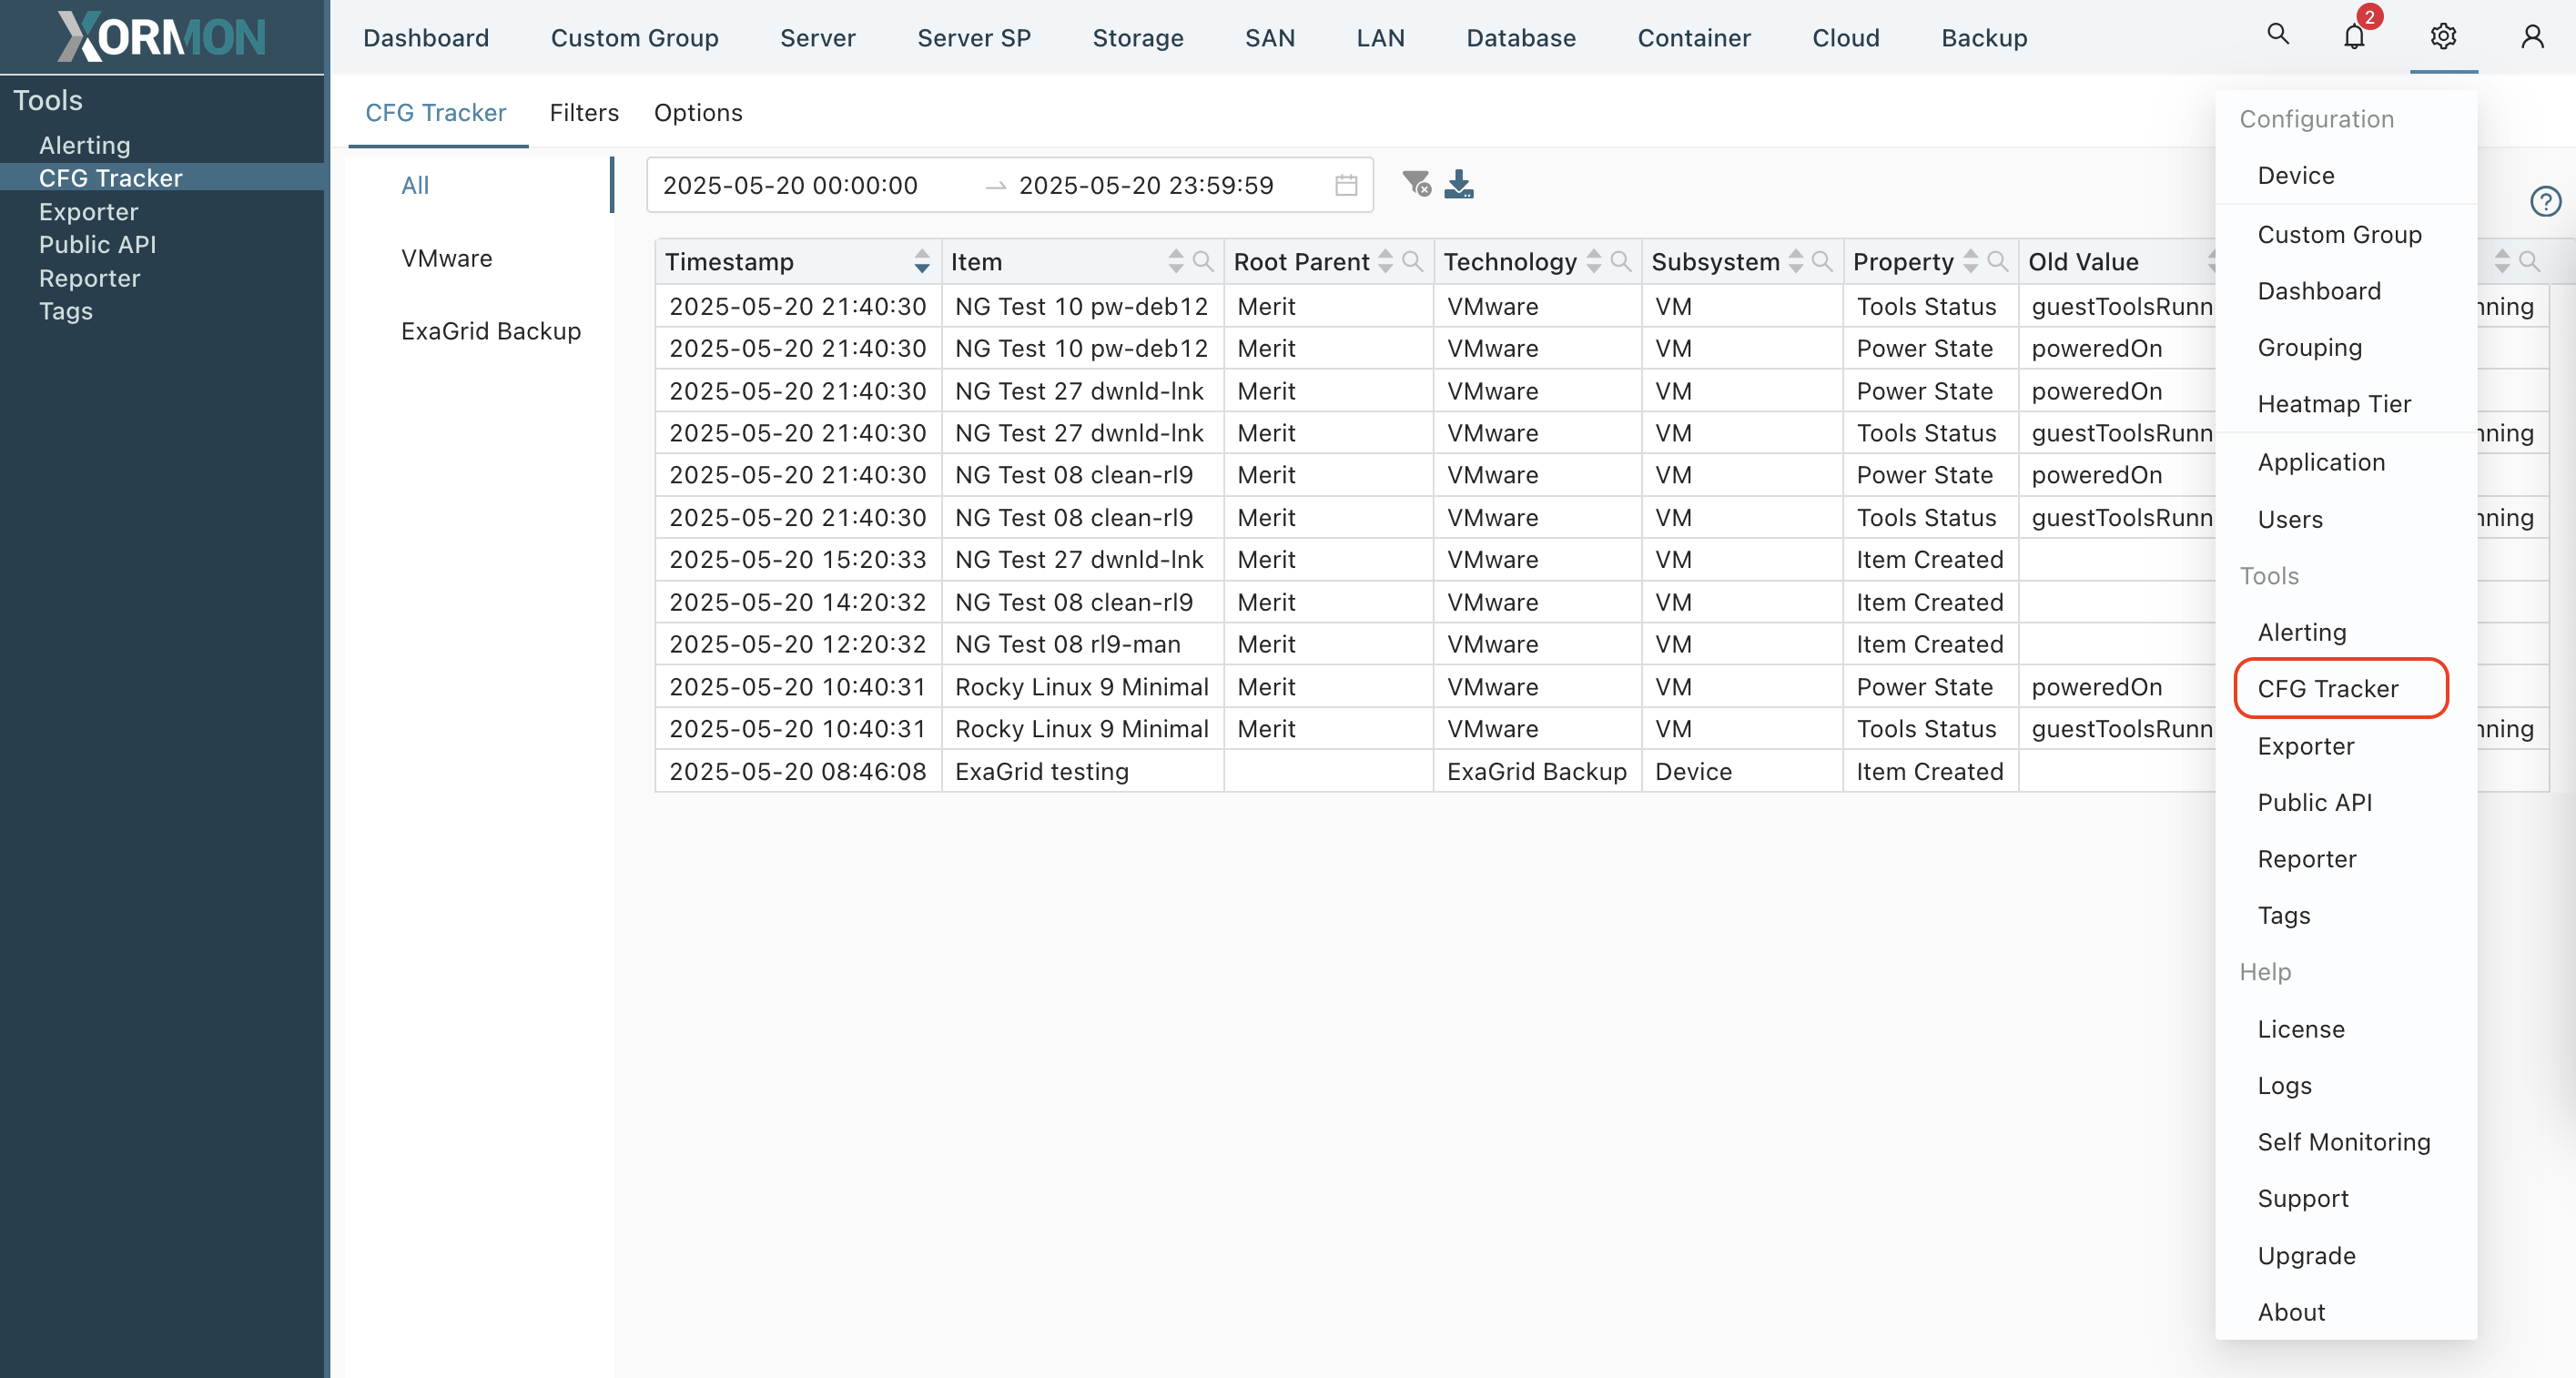Search within Subsystem column
Viewport: 2576px width, 1378px height.
tap(1822, 262)
